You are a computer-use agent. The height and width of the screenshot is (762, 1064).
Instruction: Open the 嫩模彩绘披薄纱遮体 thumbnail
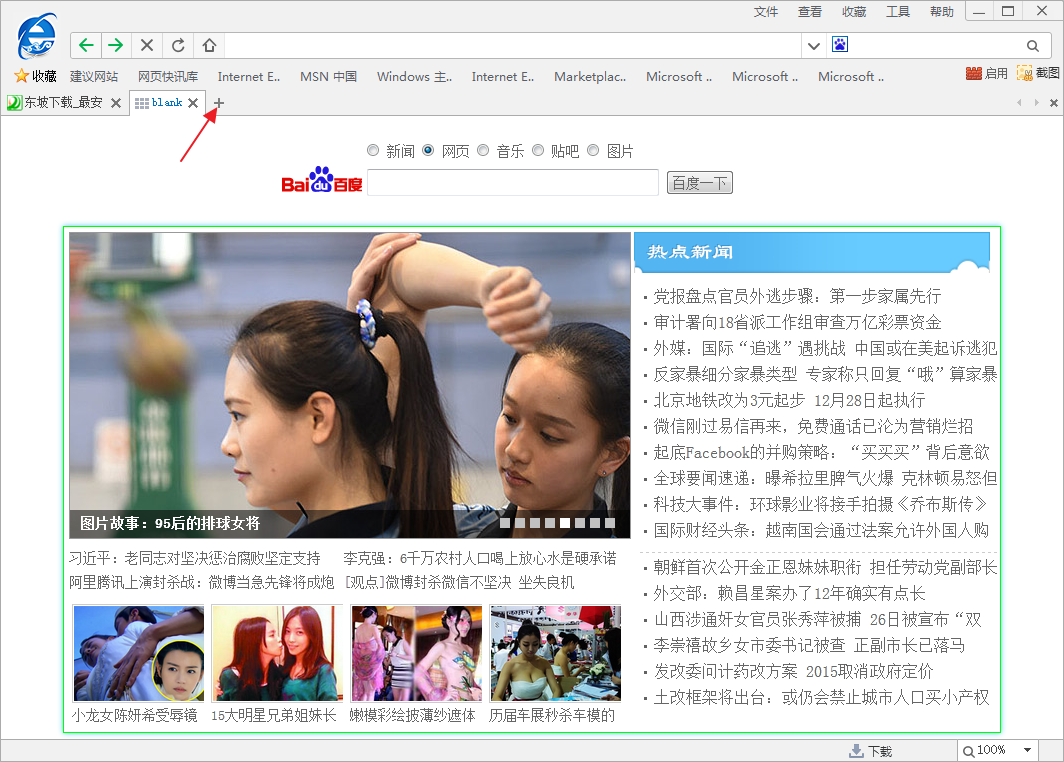pos(416,653)
